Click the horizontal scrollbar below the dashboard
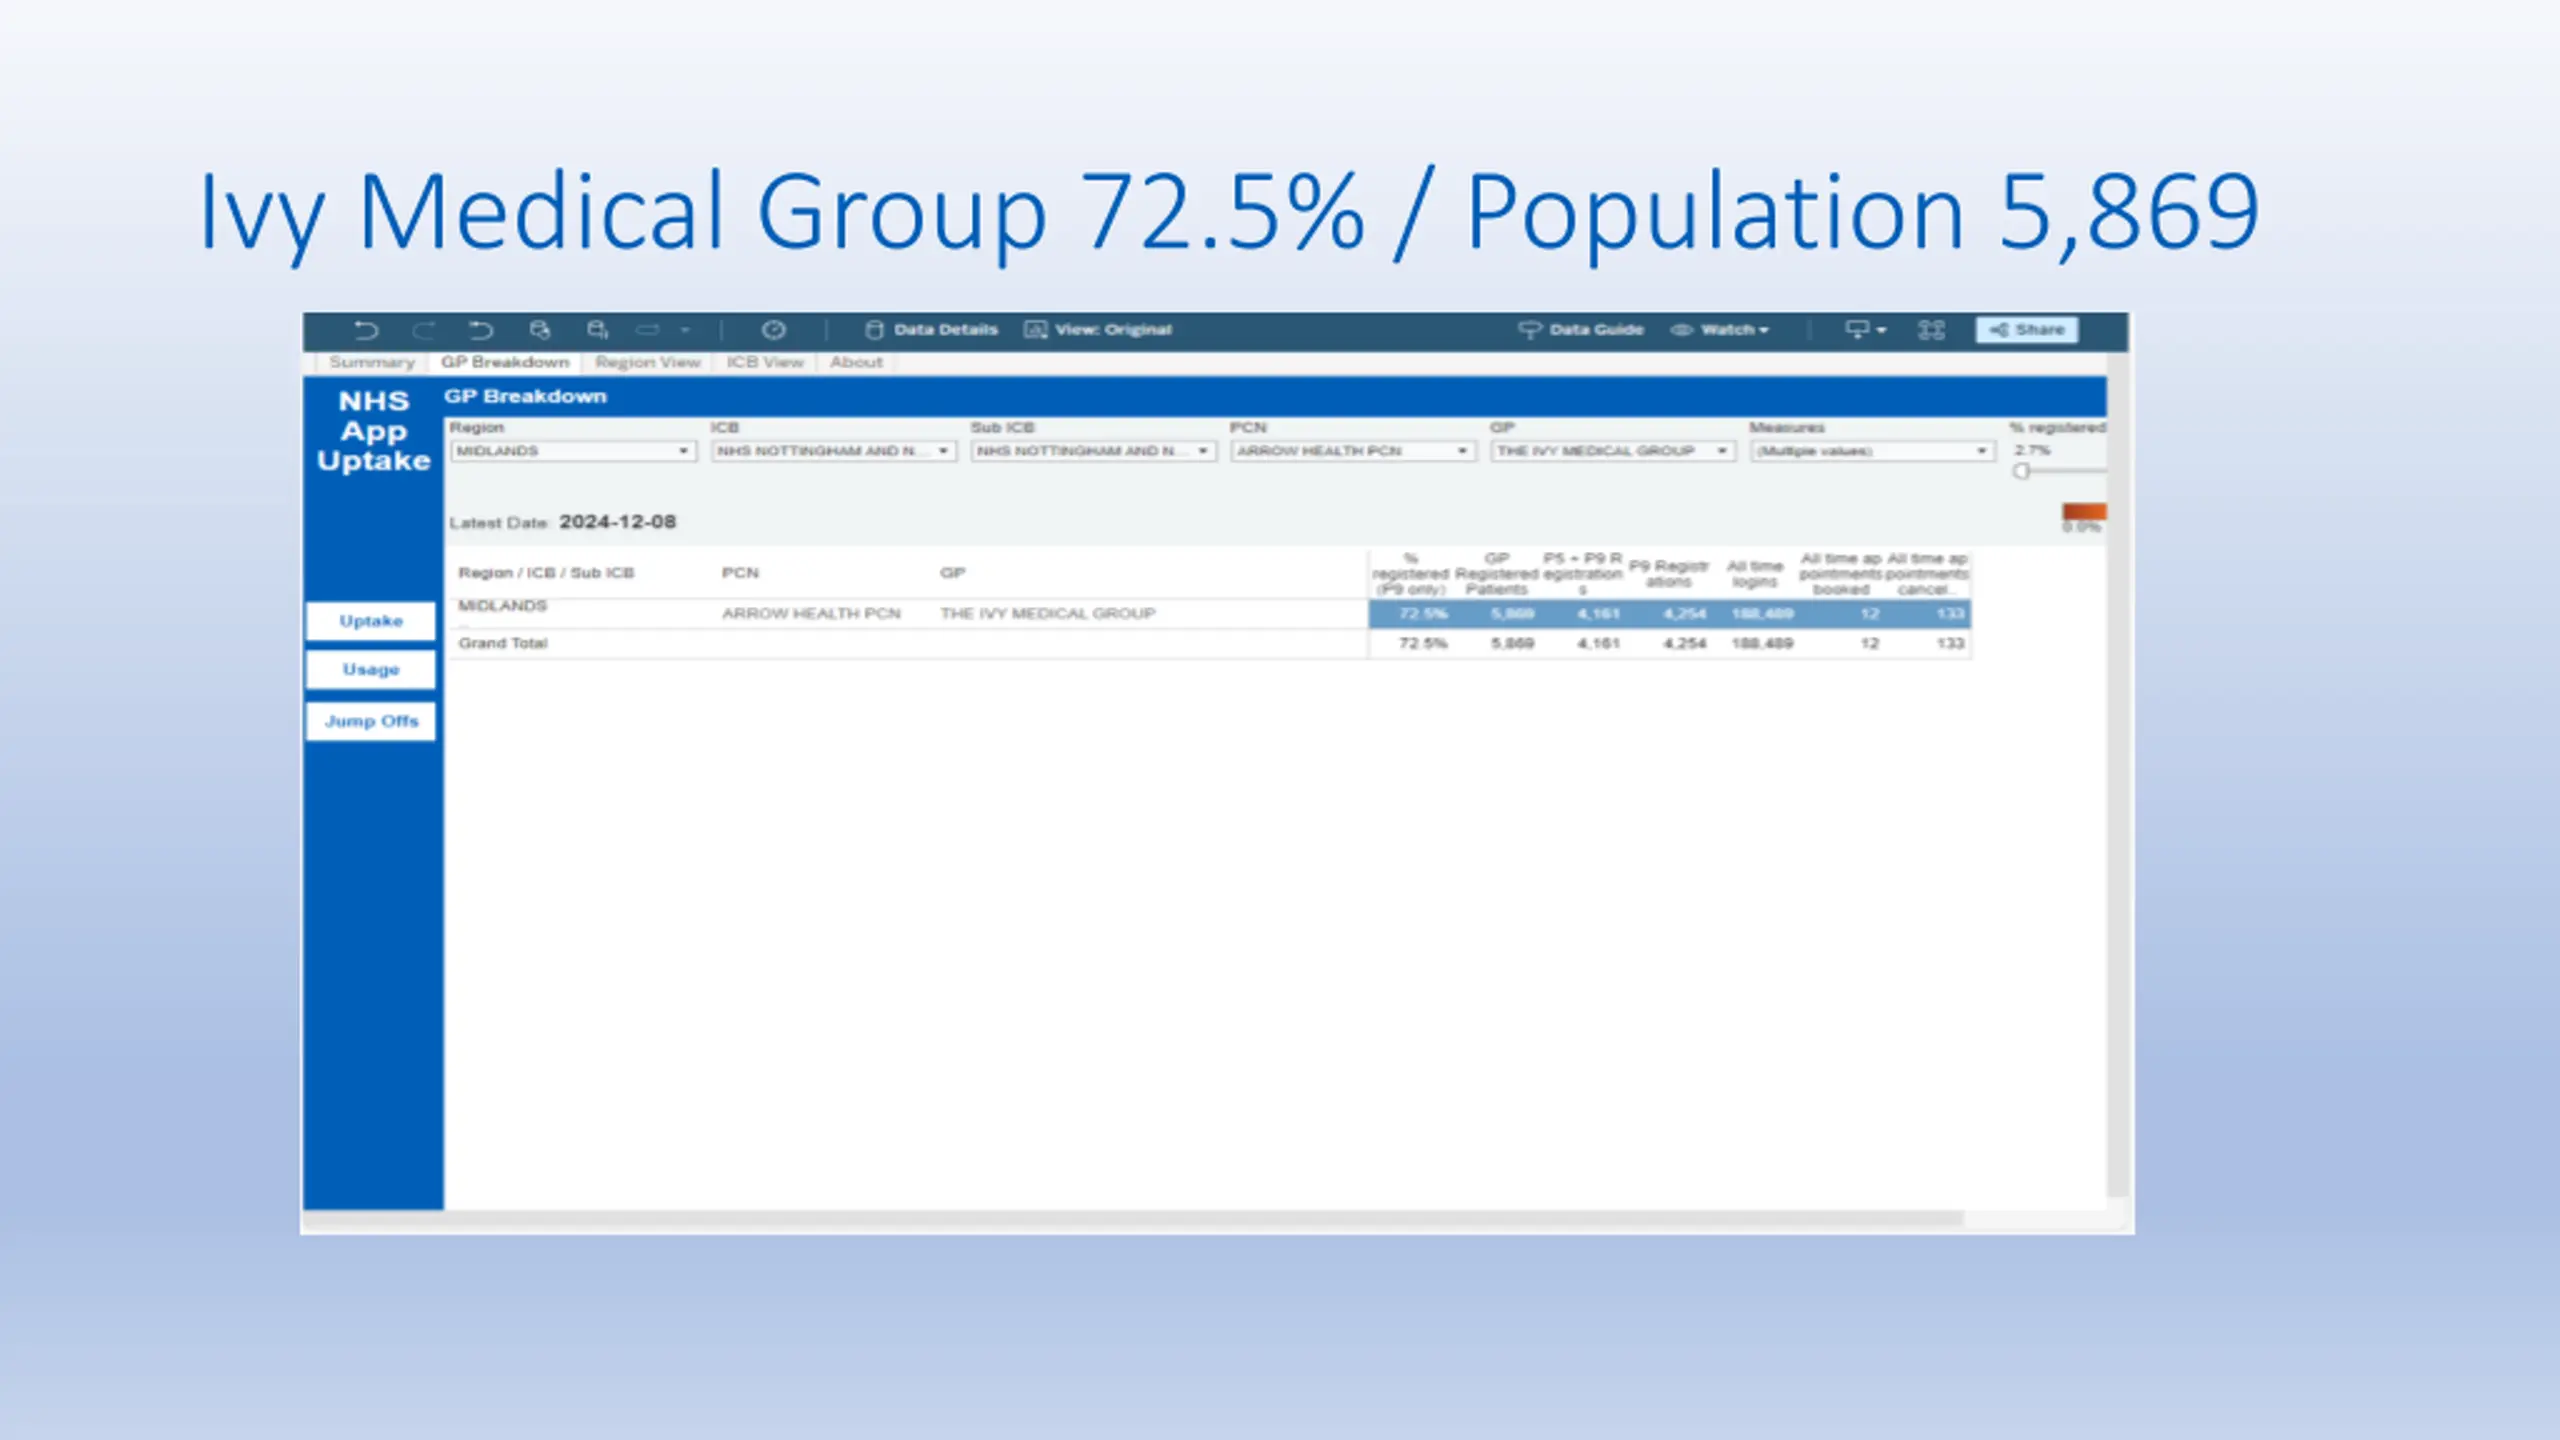 (x=1133, y=1219)
